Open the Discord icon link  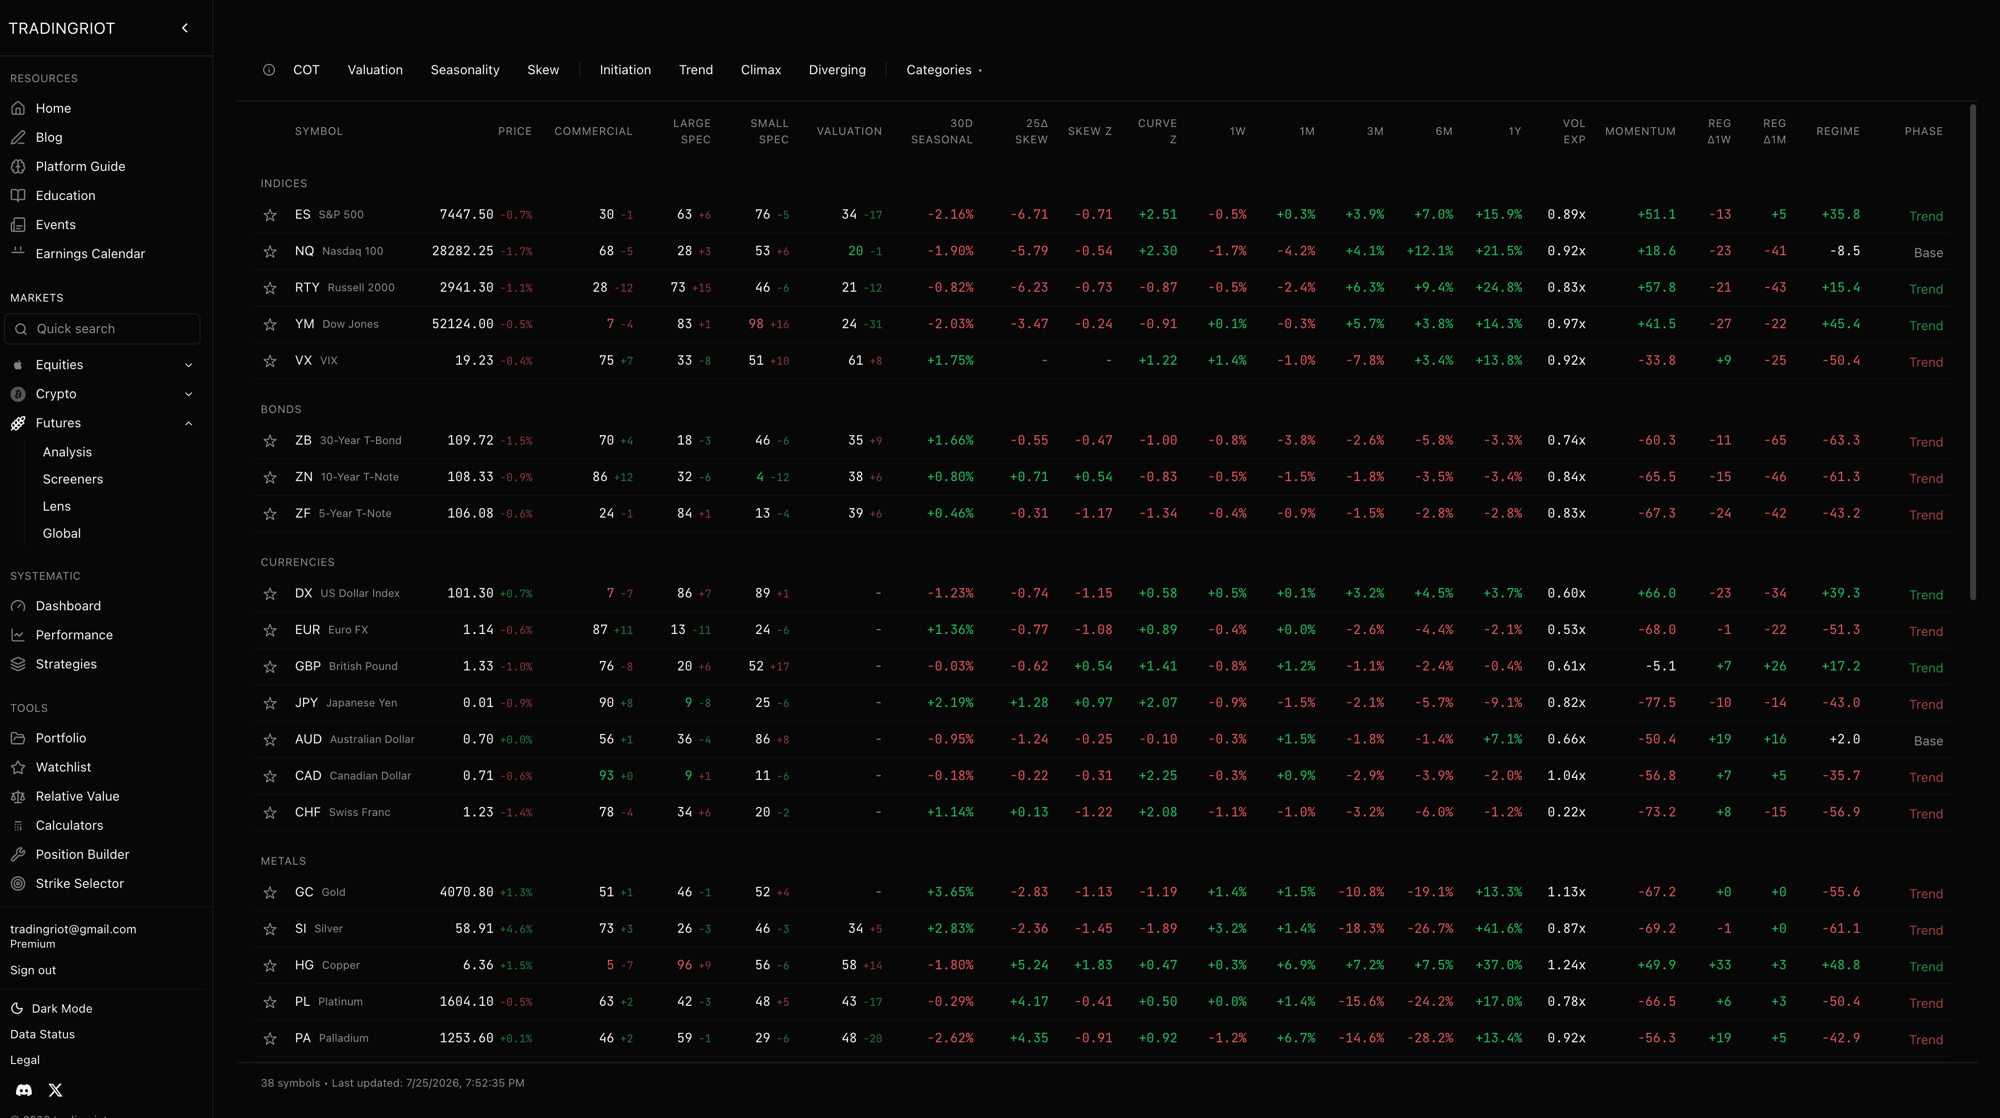click(x=24, y=1090)
